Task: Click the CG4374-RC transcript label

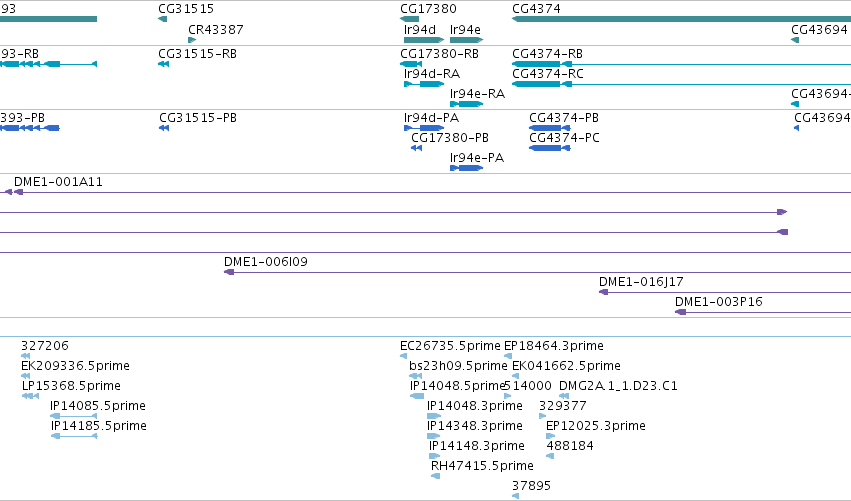Action: (x=548, y=74)
